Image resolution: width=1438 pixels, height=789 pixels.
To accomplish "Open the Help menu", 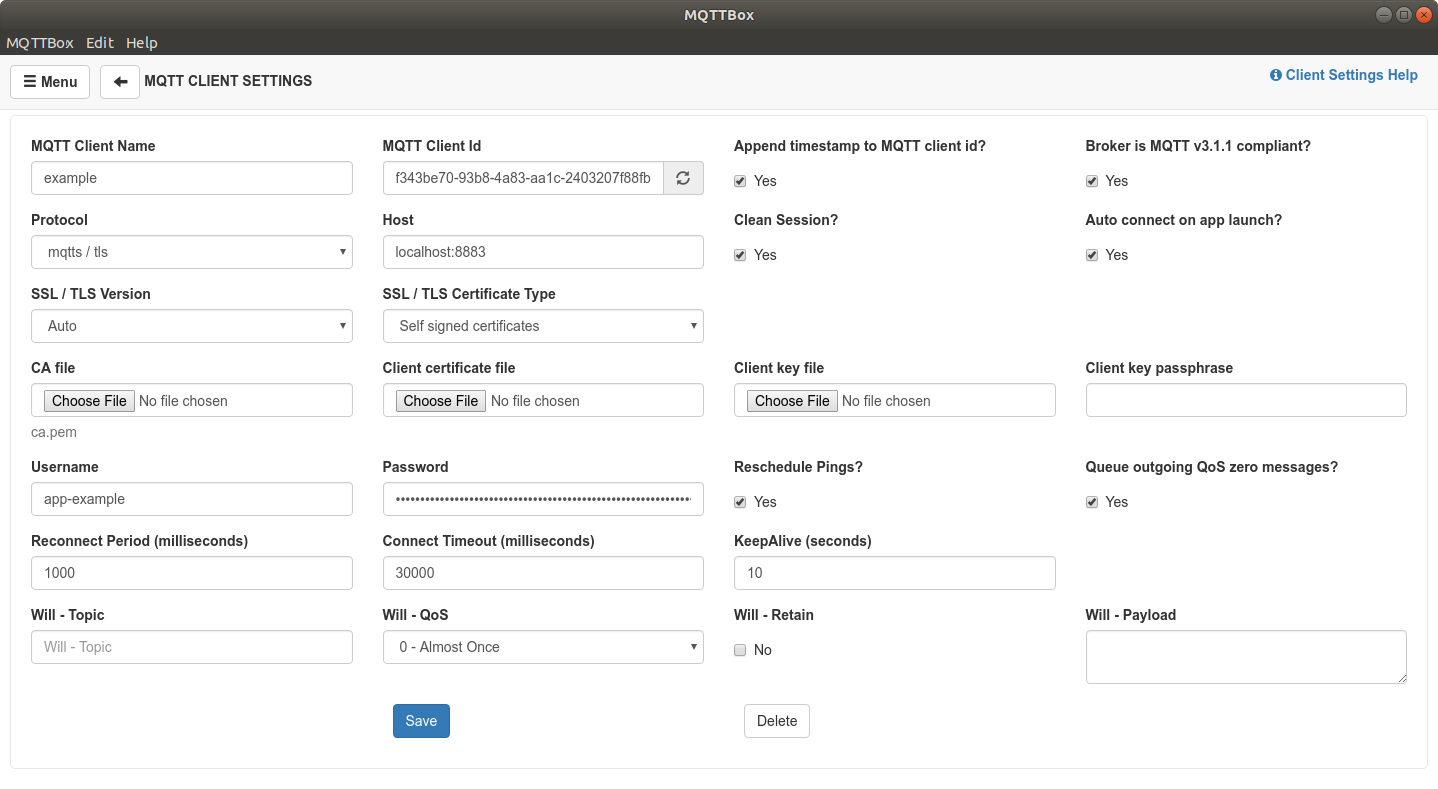I will point(142,43).
